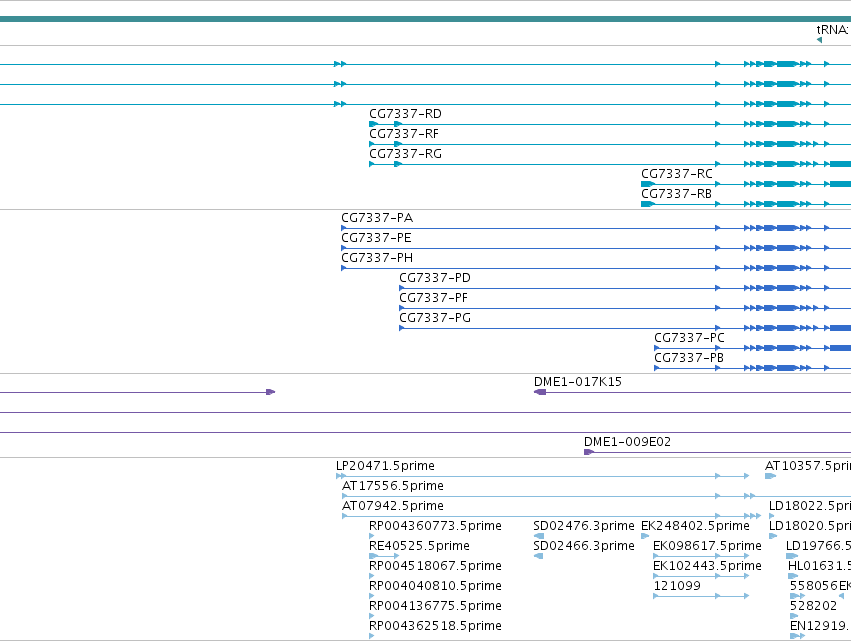Click the CG7337-PF protein feature label
851x641 pixels.
(433, 299)
